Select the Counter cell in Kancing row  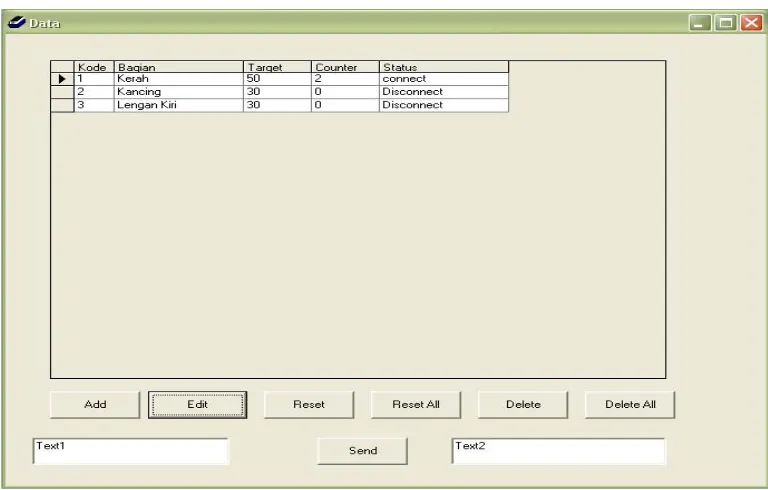click(x=345, y=92)
